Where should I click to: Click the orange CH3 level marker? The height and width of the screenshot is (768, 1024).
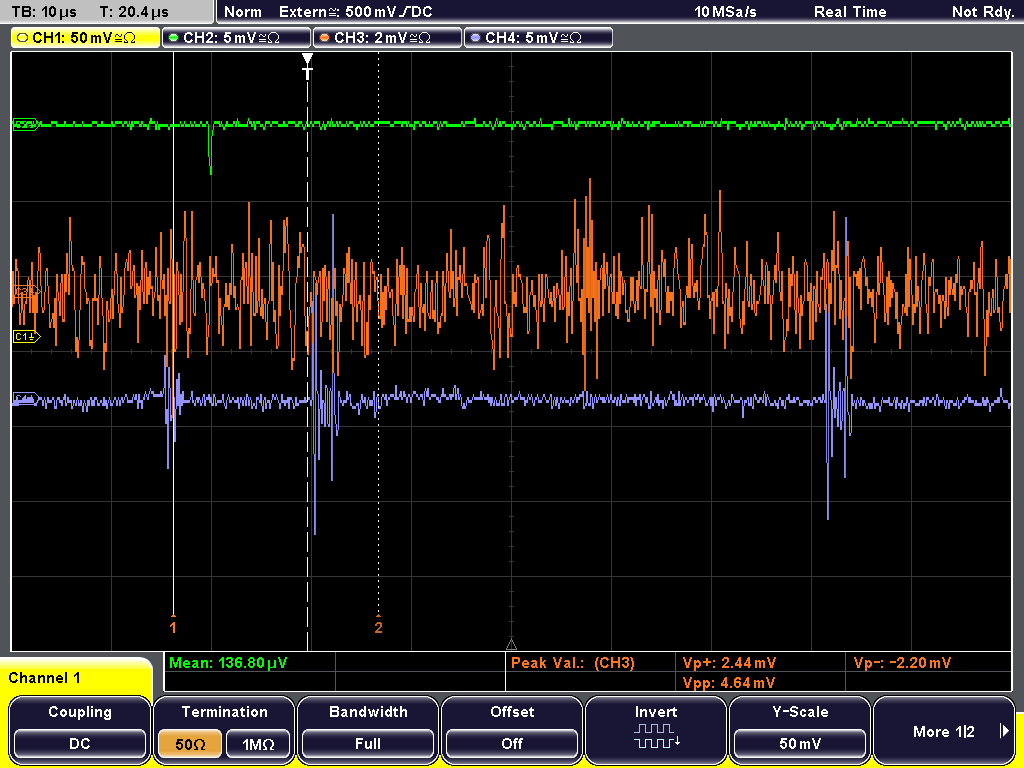coord(25,291)
